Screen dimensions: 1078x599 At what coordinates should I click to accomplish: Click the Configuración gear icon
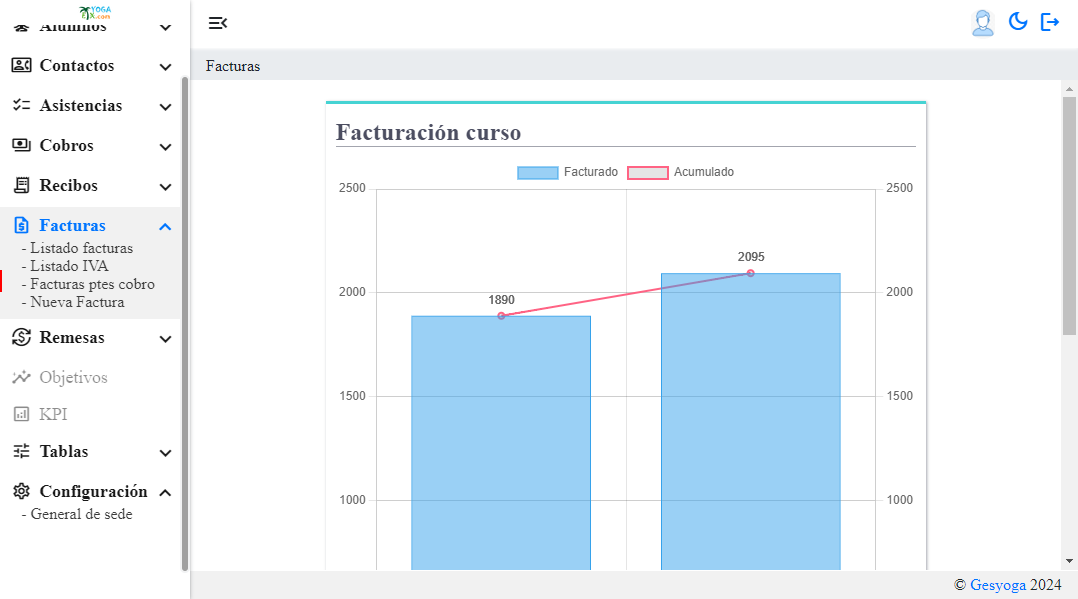21,491
